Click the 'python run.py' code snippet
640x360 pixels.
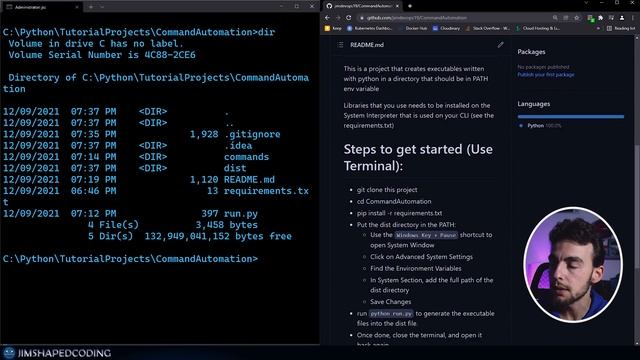point(391,314)
